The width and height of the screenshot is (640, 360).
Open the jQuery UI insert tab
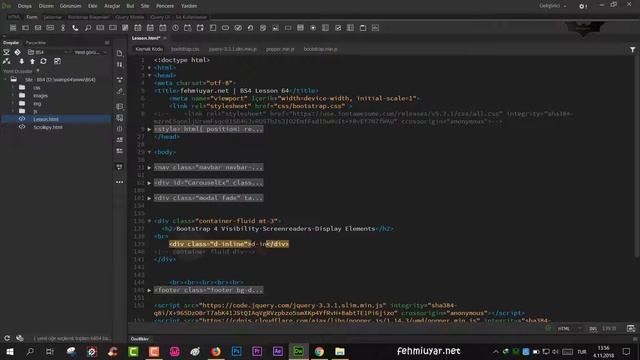tap(160, 17)
